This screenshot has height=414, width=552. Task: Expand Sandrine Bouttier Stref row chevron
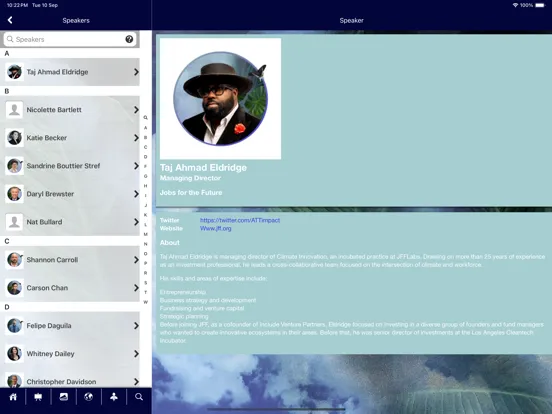[x=136, y=165]
